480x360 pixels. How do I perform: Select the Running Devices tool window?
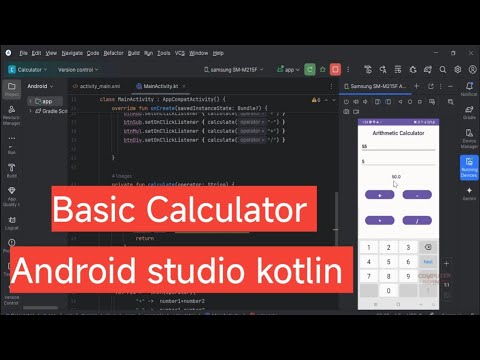469,167
